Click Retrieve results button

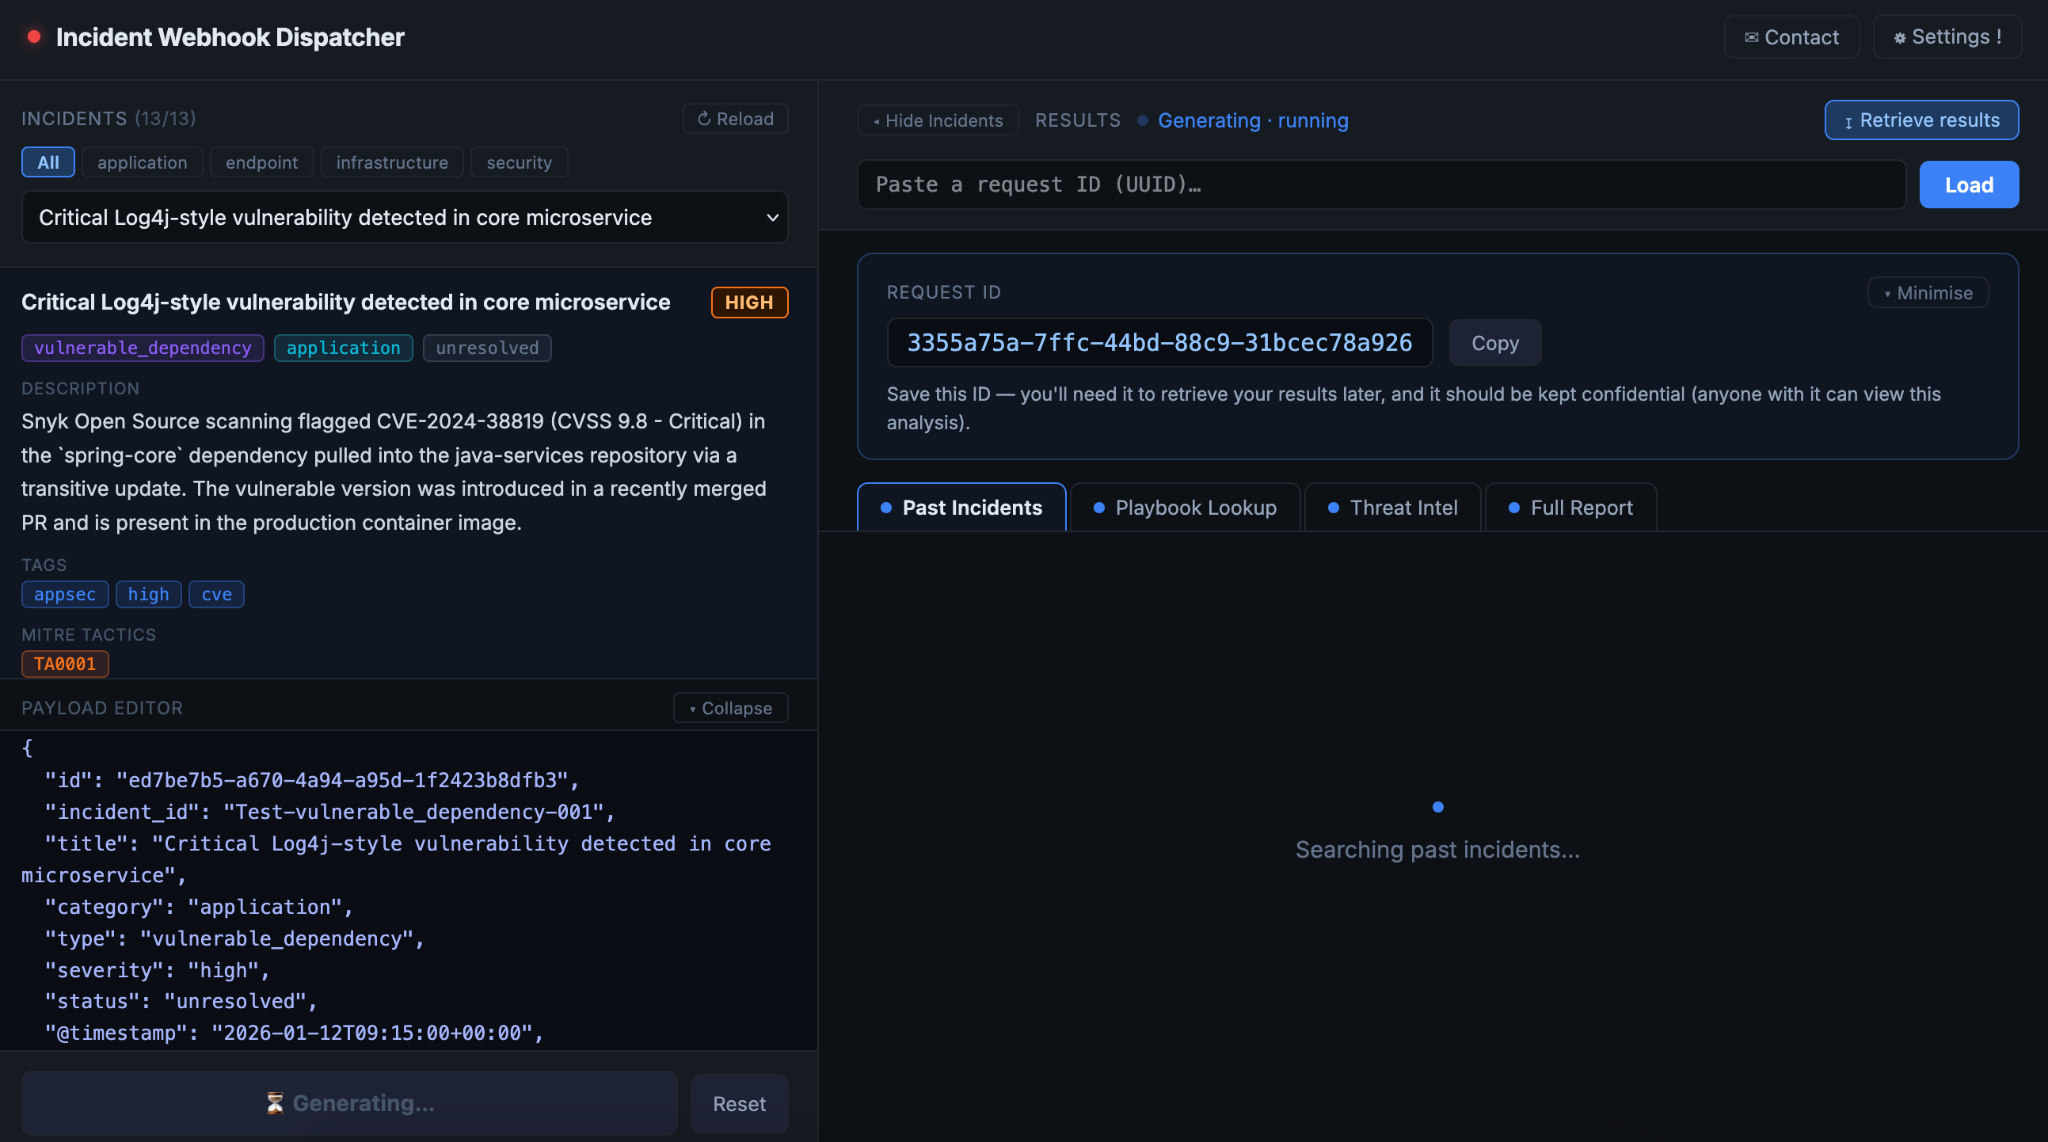click(x=1921, y=120)
